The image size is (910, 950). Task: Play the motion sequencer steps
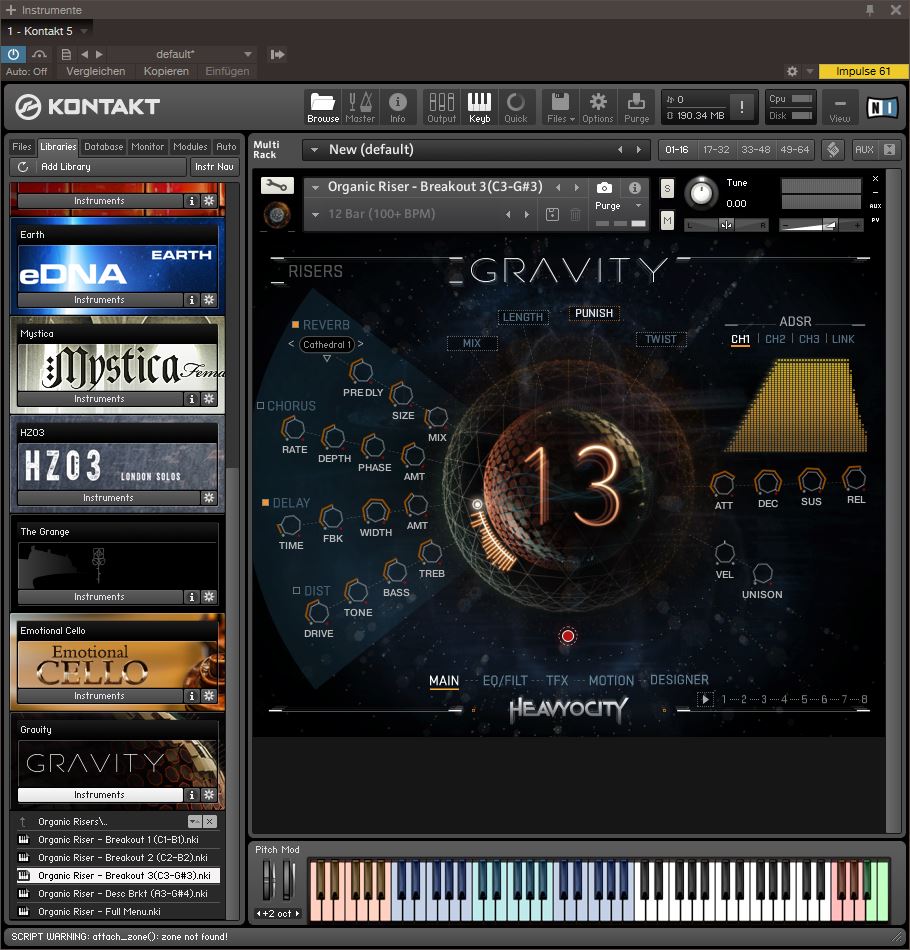click(x=705, y=699)
